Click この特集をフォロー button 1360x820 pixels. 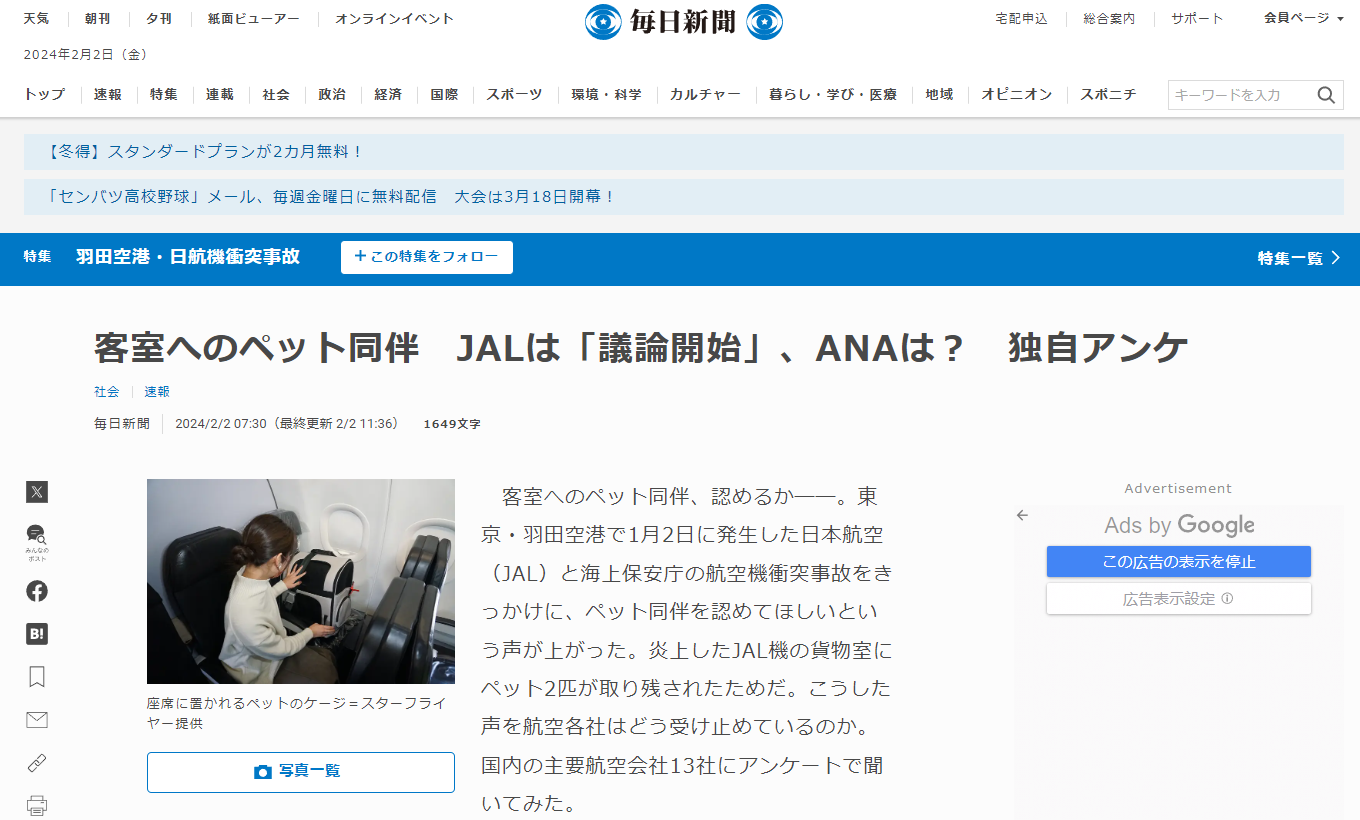point(427,257)
